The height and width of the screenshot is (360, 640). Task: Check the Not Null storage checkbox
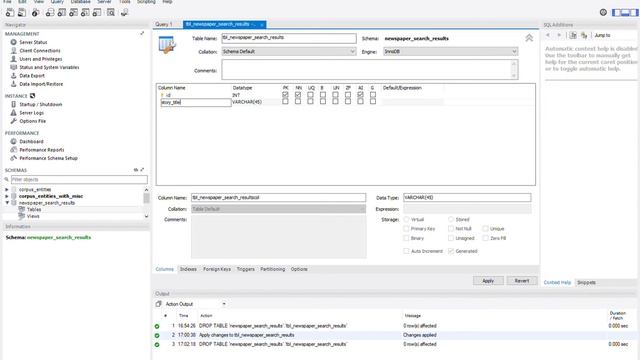[451, 229]
